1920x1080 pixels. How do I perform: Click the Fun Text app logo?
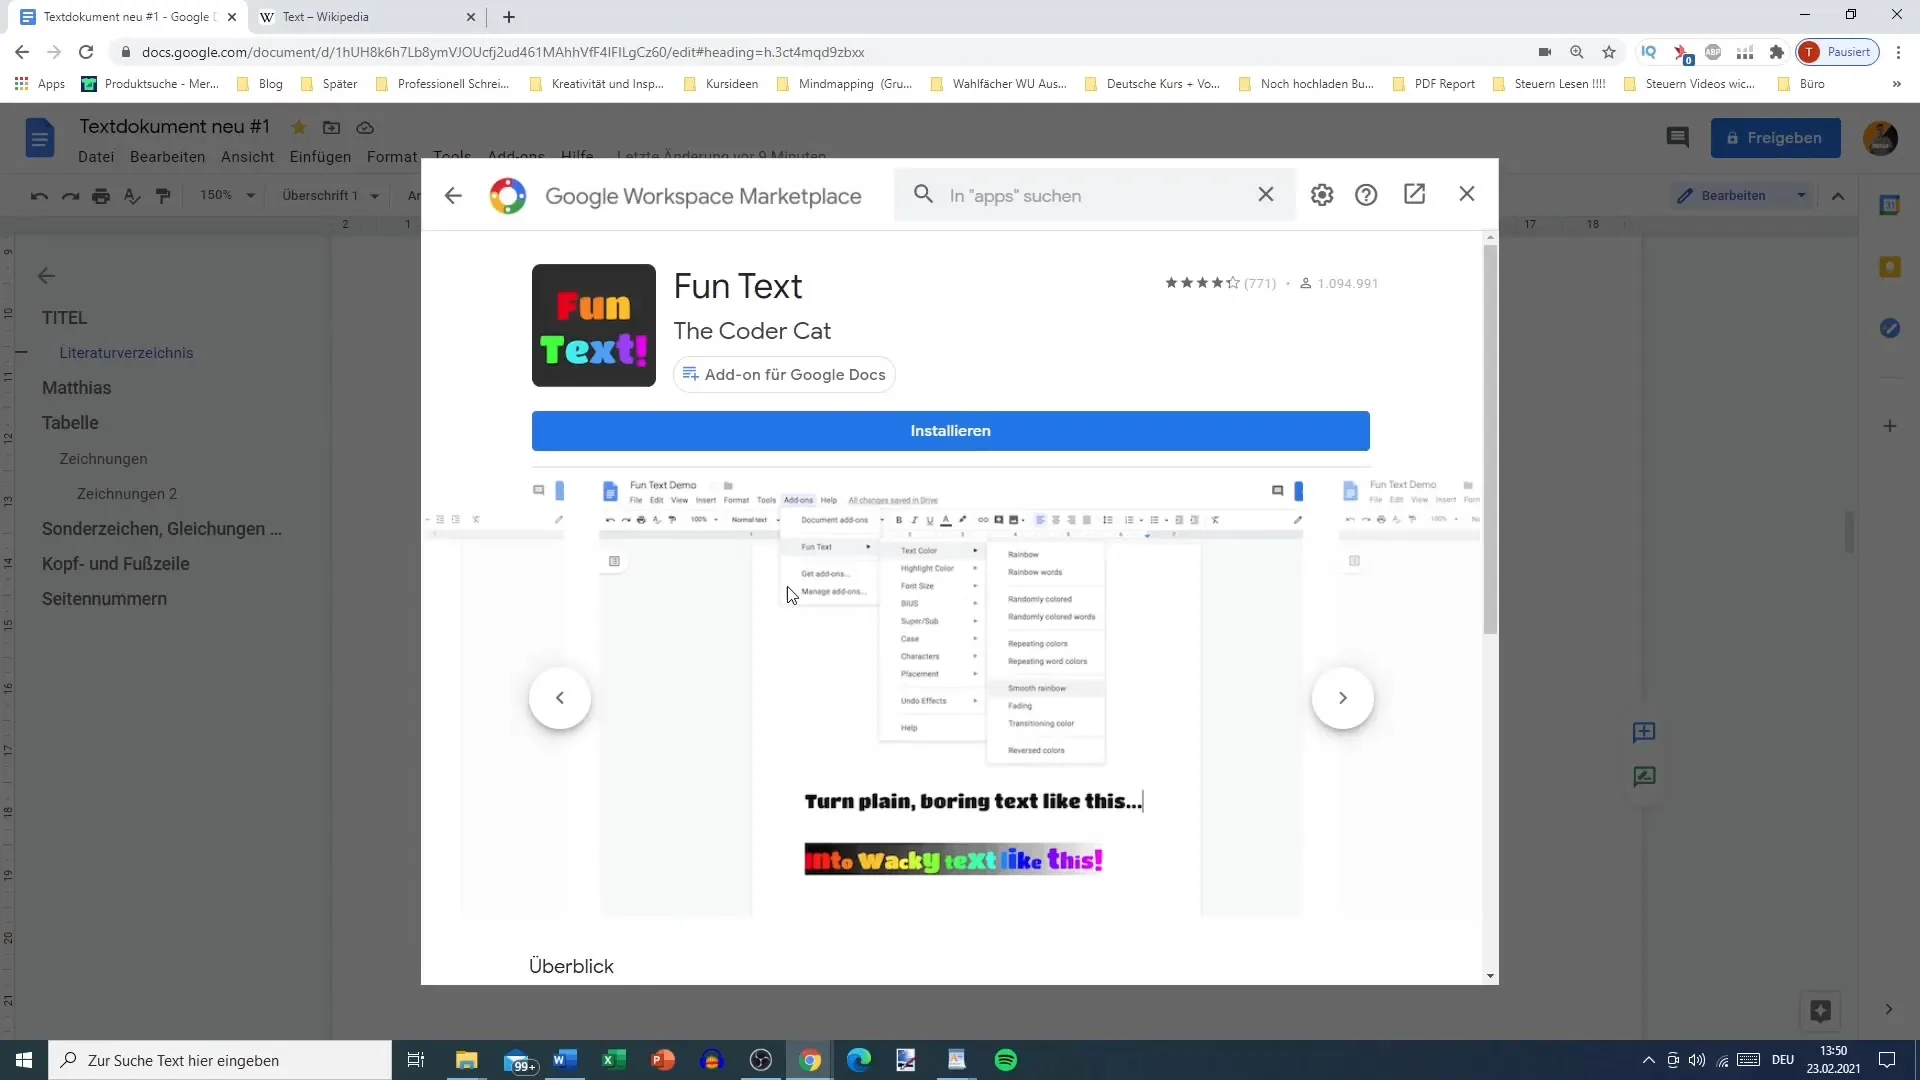point(594,325)
